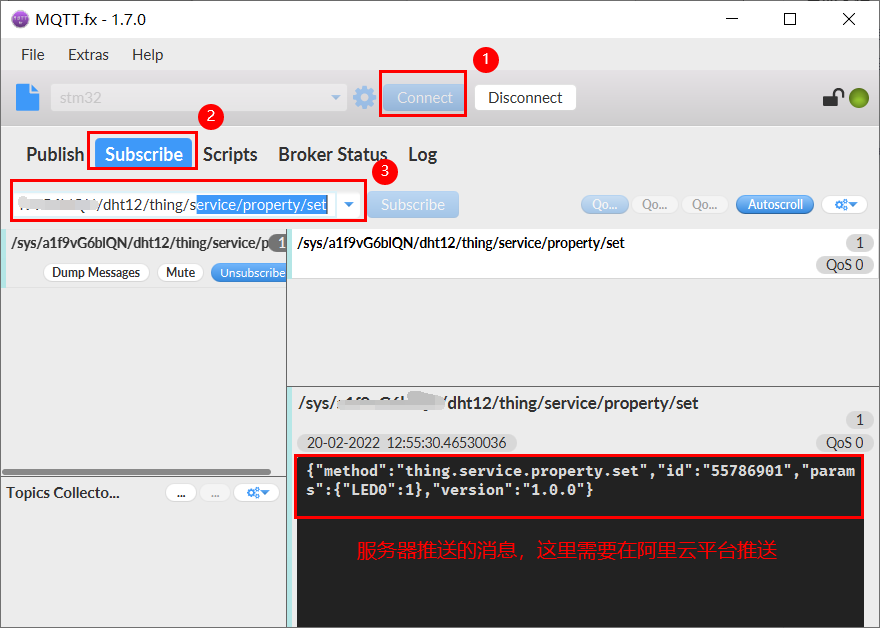Click the MQTT.fx app icon in title bar
Viewport: 880px width, 628px height.
coord(20,19)
